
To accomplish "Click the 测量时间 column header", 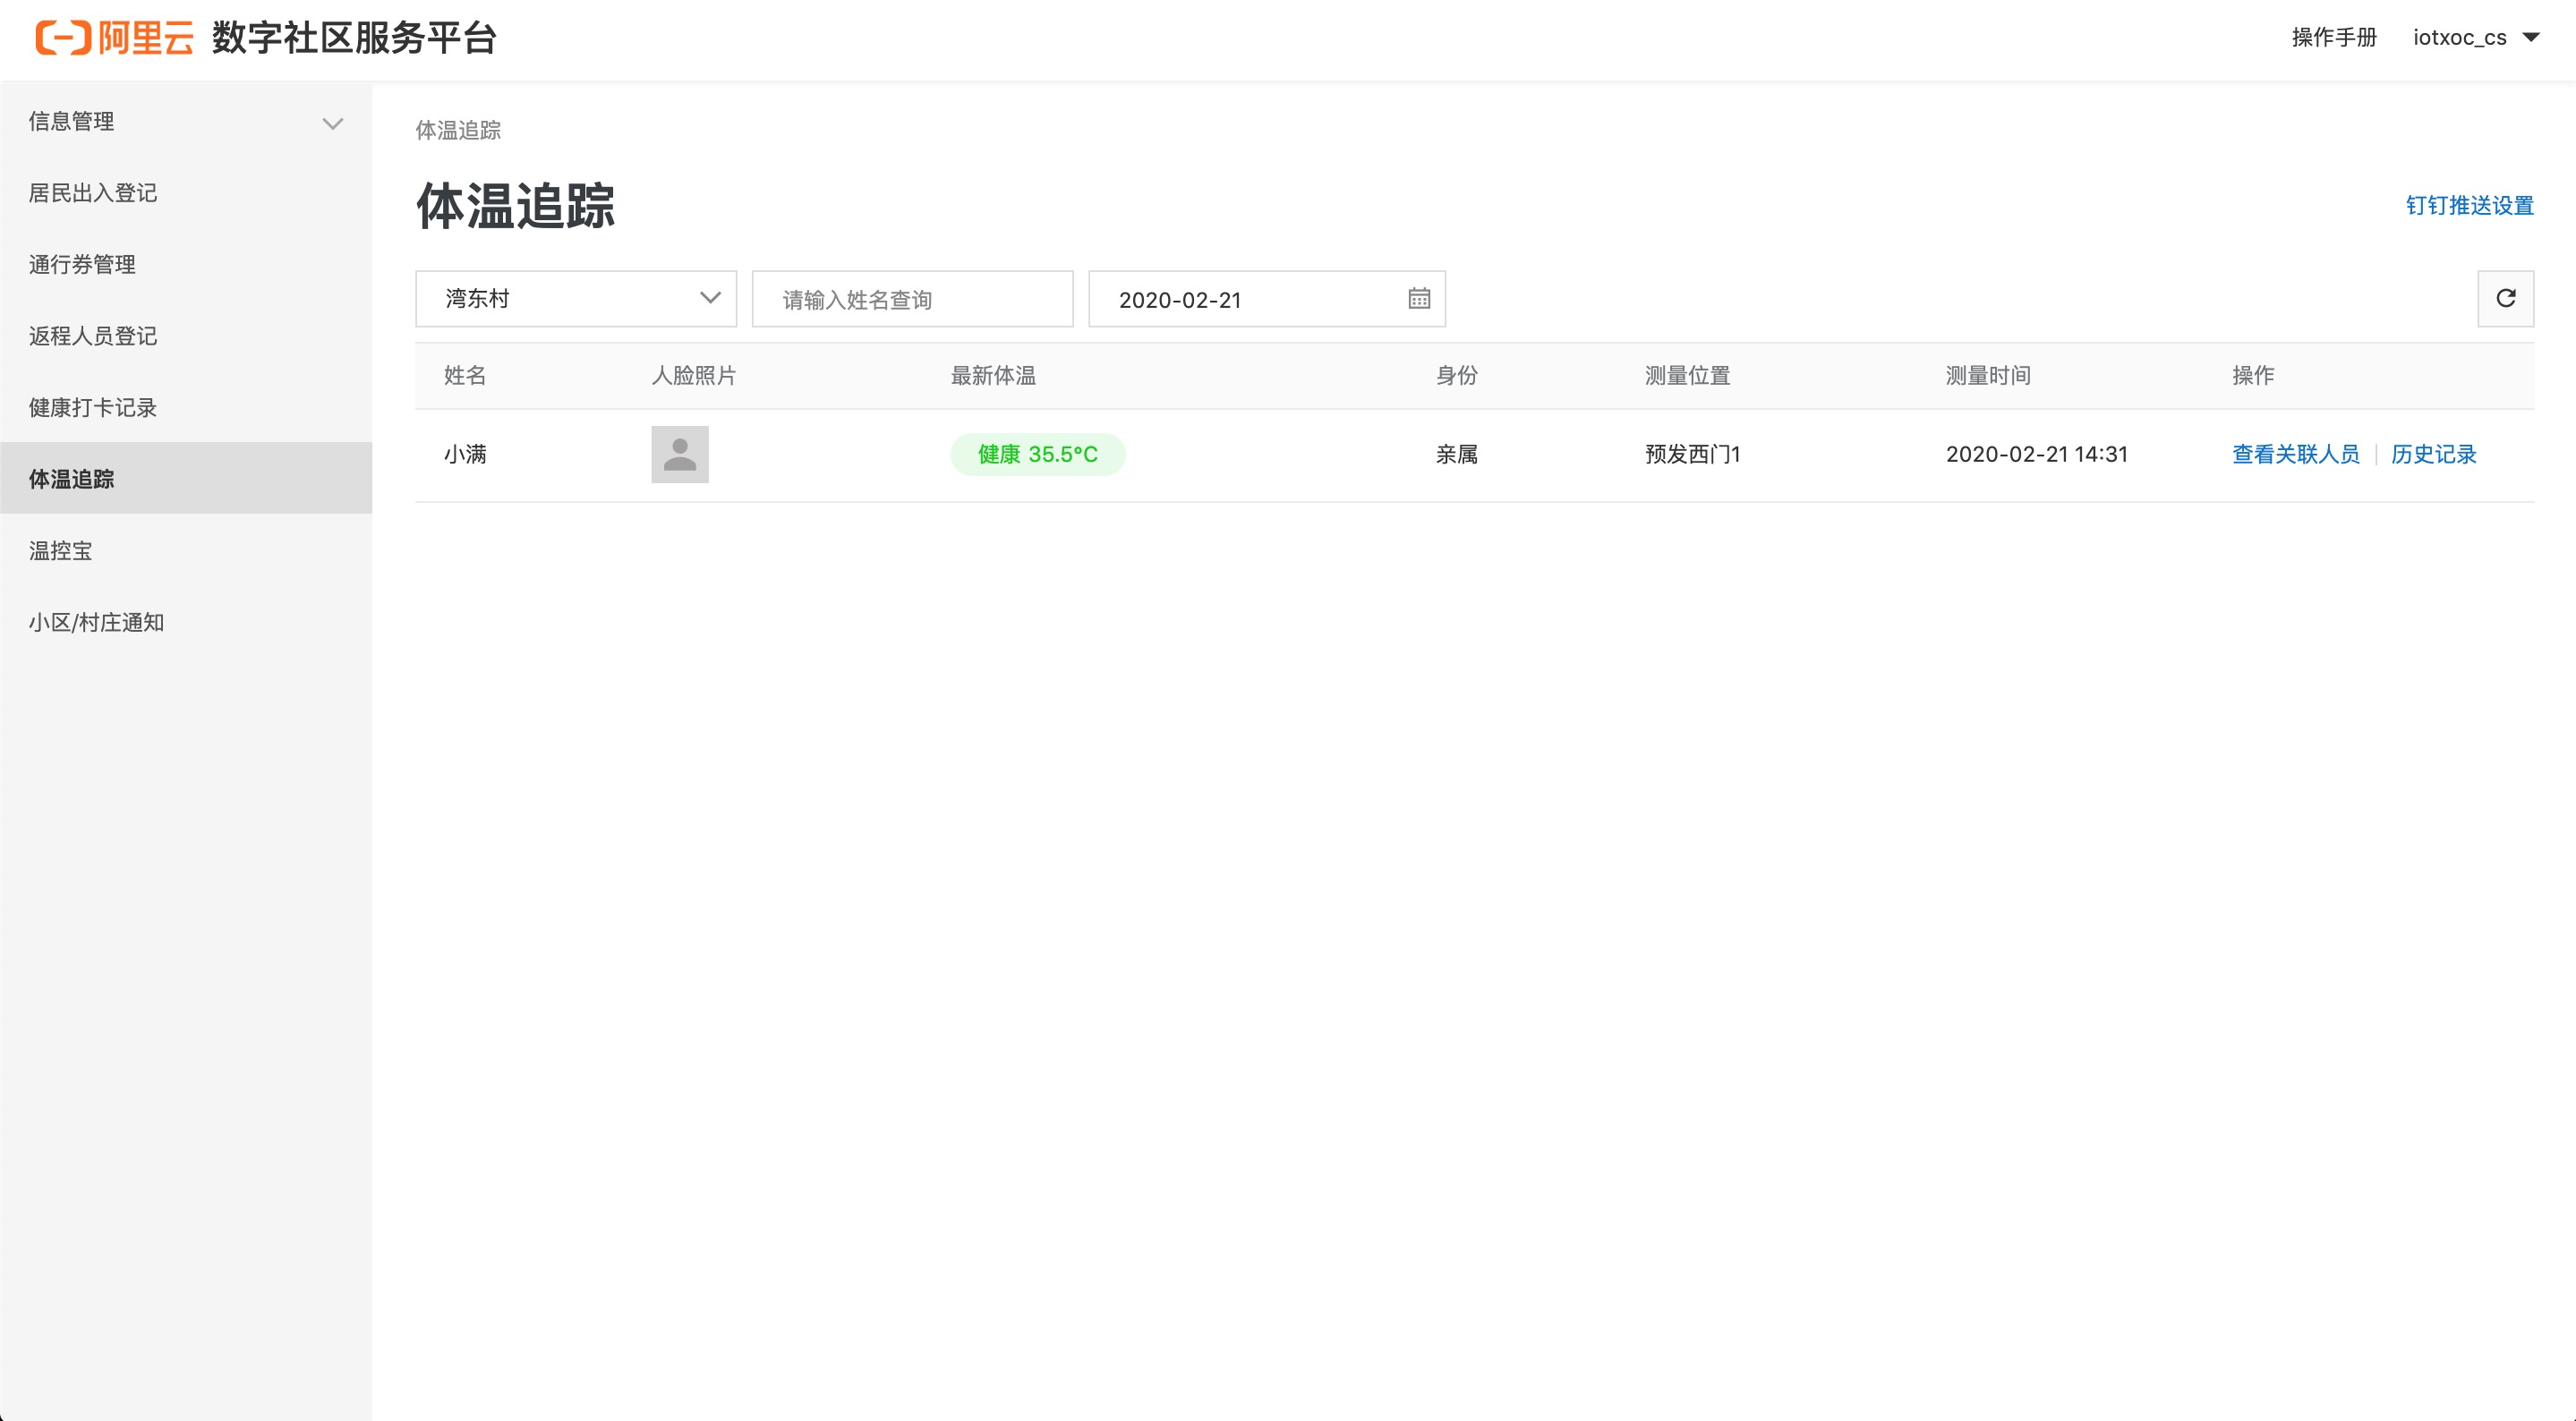I will coord(1987,376).
